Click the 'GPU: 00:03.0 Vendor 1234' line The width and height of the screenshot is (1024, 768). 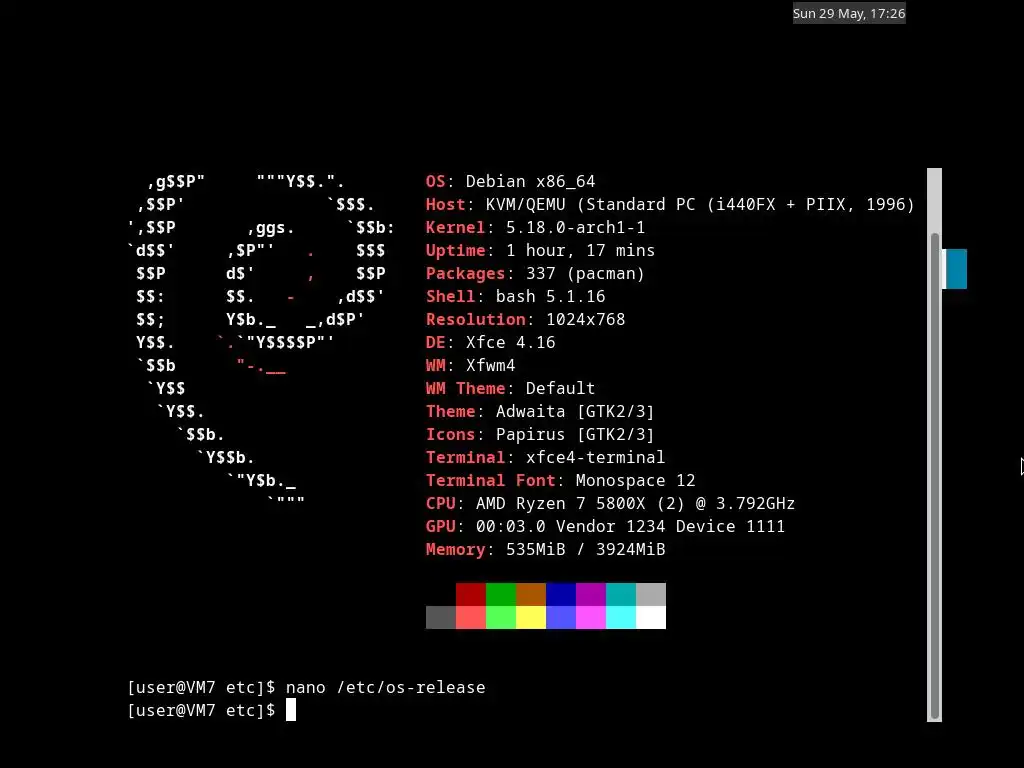click(605, 526)
